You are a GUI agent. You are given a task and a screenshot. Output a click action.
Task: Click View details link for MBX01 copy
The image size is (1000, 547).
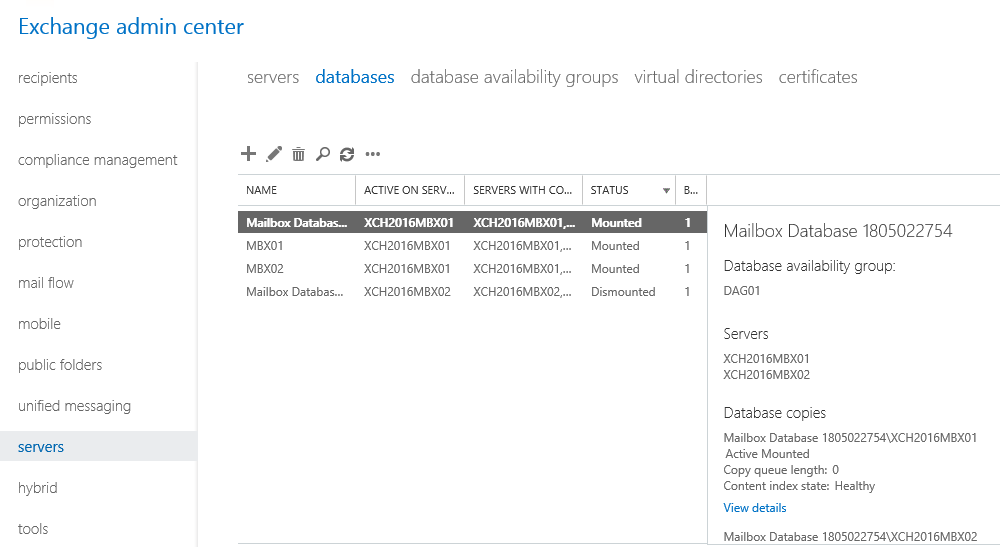754,508
